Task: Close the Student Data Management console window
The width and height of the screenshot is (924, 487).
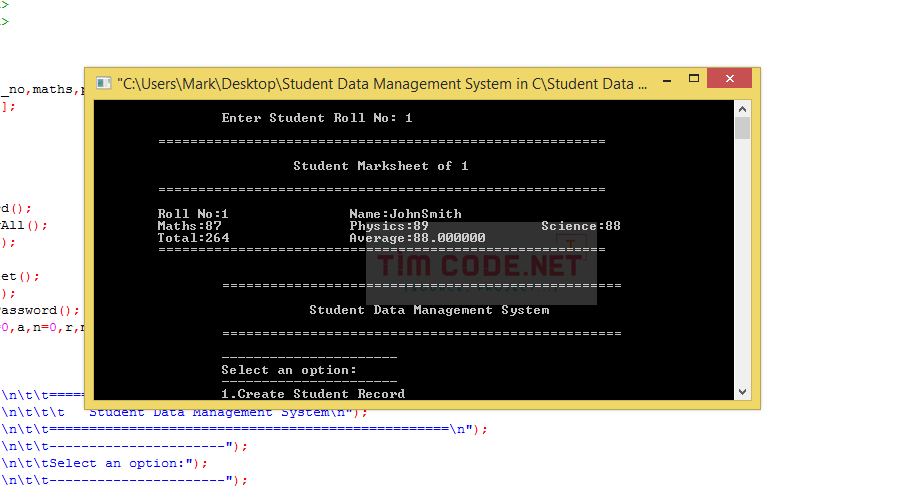Action: [x=730, y=78]
